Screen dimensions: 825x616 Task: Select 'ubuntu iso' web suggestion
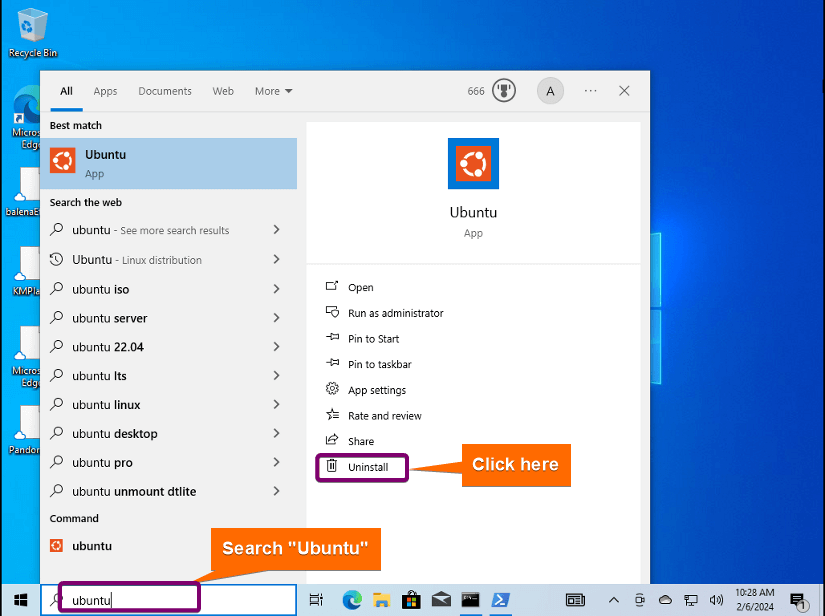[x=100, y=289]
